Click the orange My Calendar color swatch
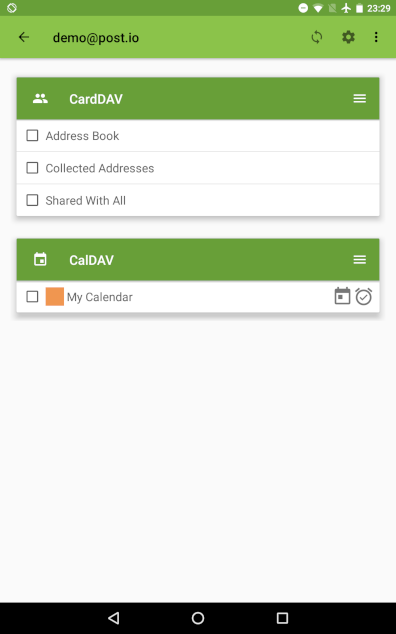396x634 pixels. [x=55, y=296]
